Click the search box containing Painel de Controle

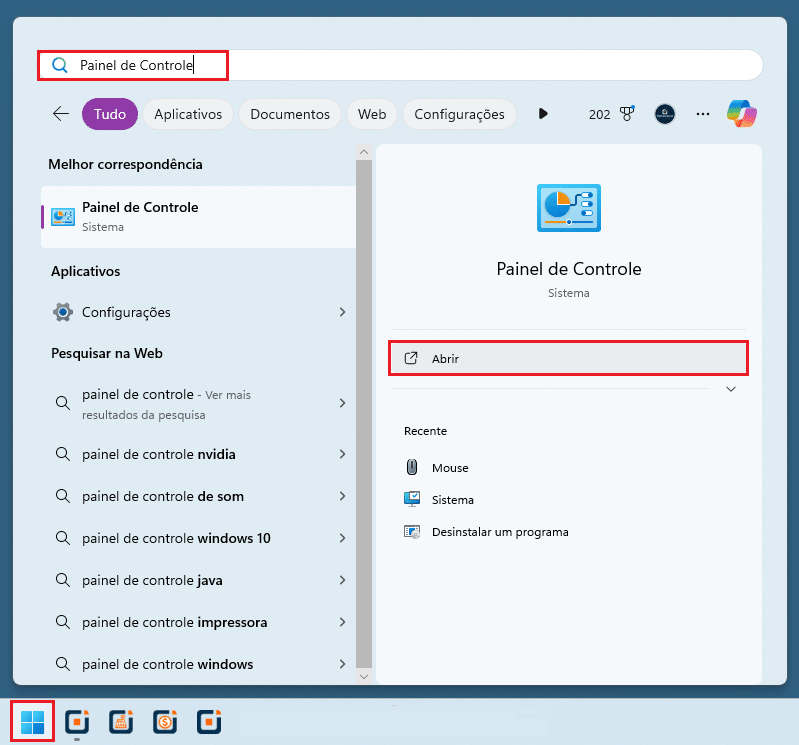400,66
